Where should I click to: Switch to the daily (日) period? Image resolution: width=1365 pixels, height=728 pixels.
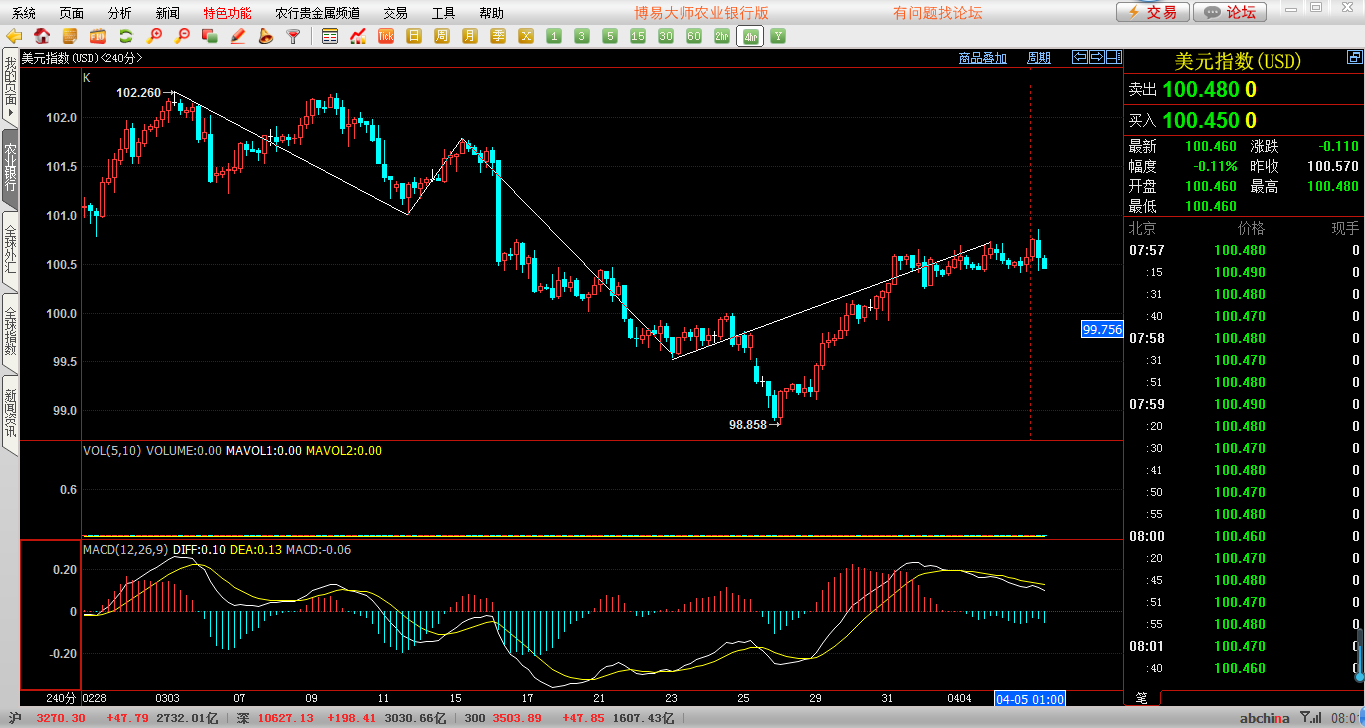(414, 36)
